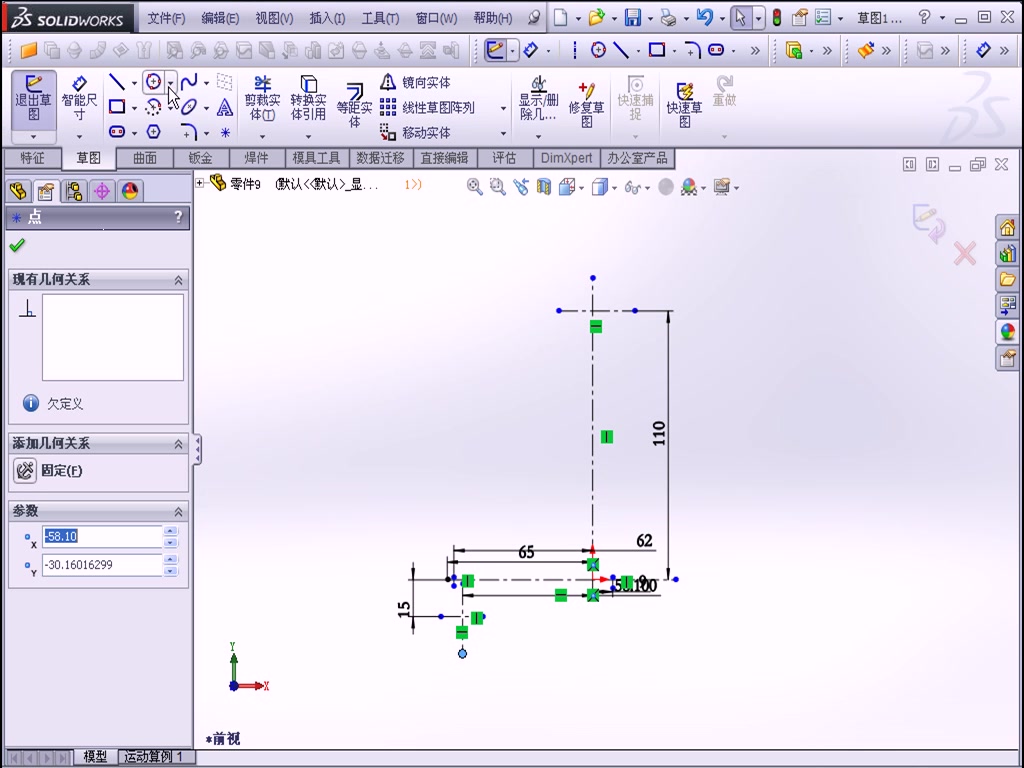Click Convert Entities (转换实体引用) tool
The width and height of the screenshot is (1024, 768).
[308, 98]
